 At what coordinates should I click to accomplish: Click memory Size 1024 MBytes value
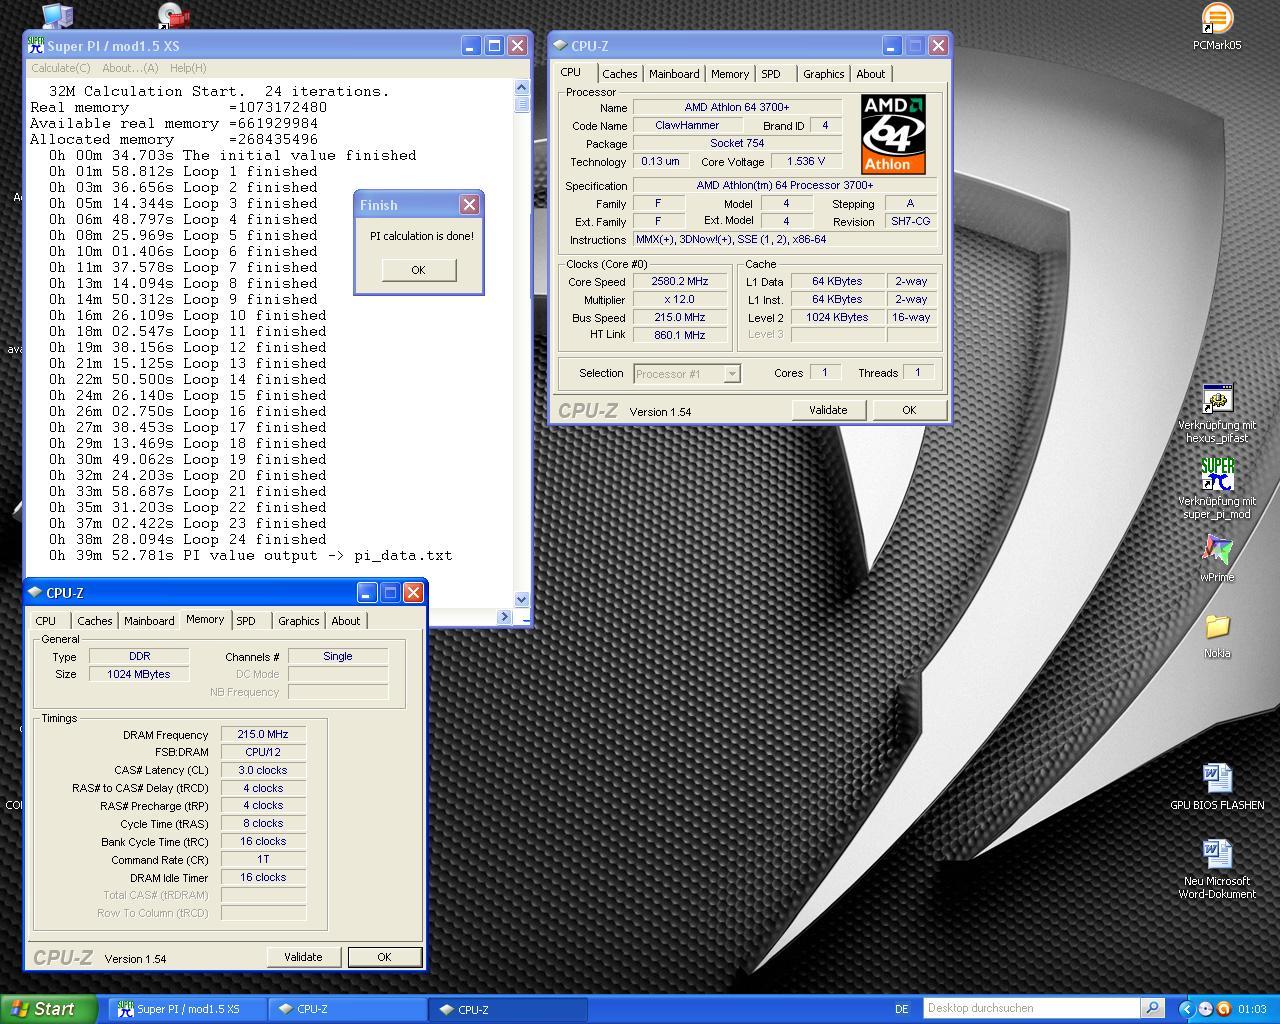tap(139, 674)
